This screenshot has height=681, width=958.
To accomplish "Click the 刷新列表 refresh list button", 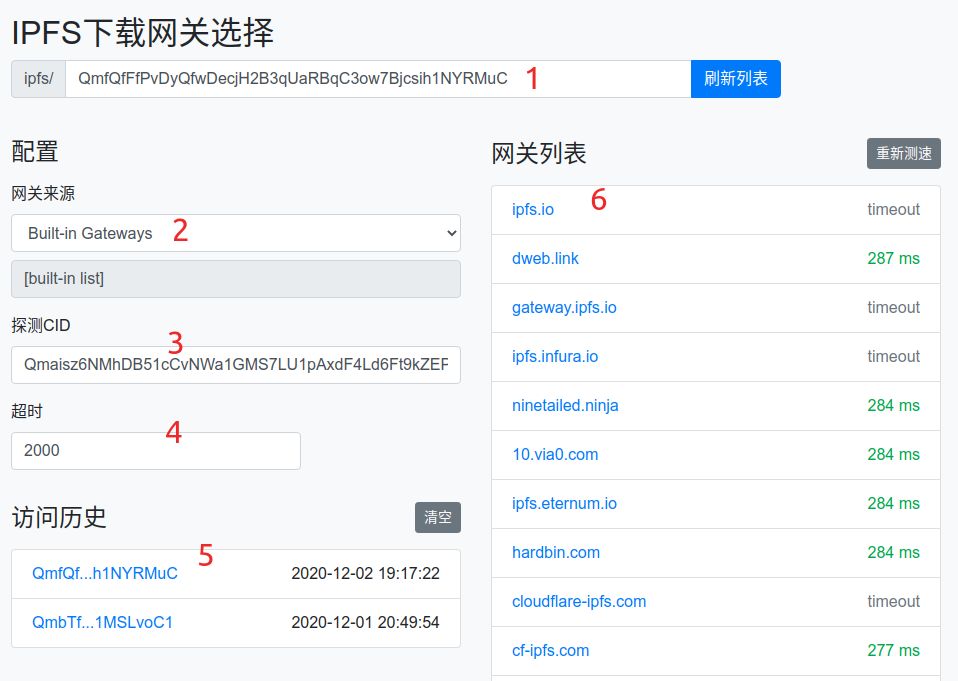I will pos(736,79).
